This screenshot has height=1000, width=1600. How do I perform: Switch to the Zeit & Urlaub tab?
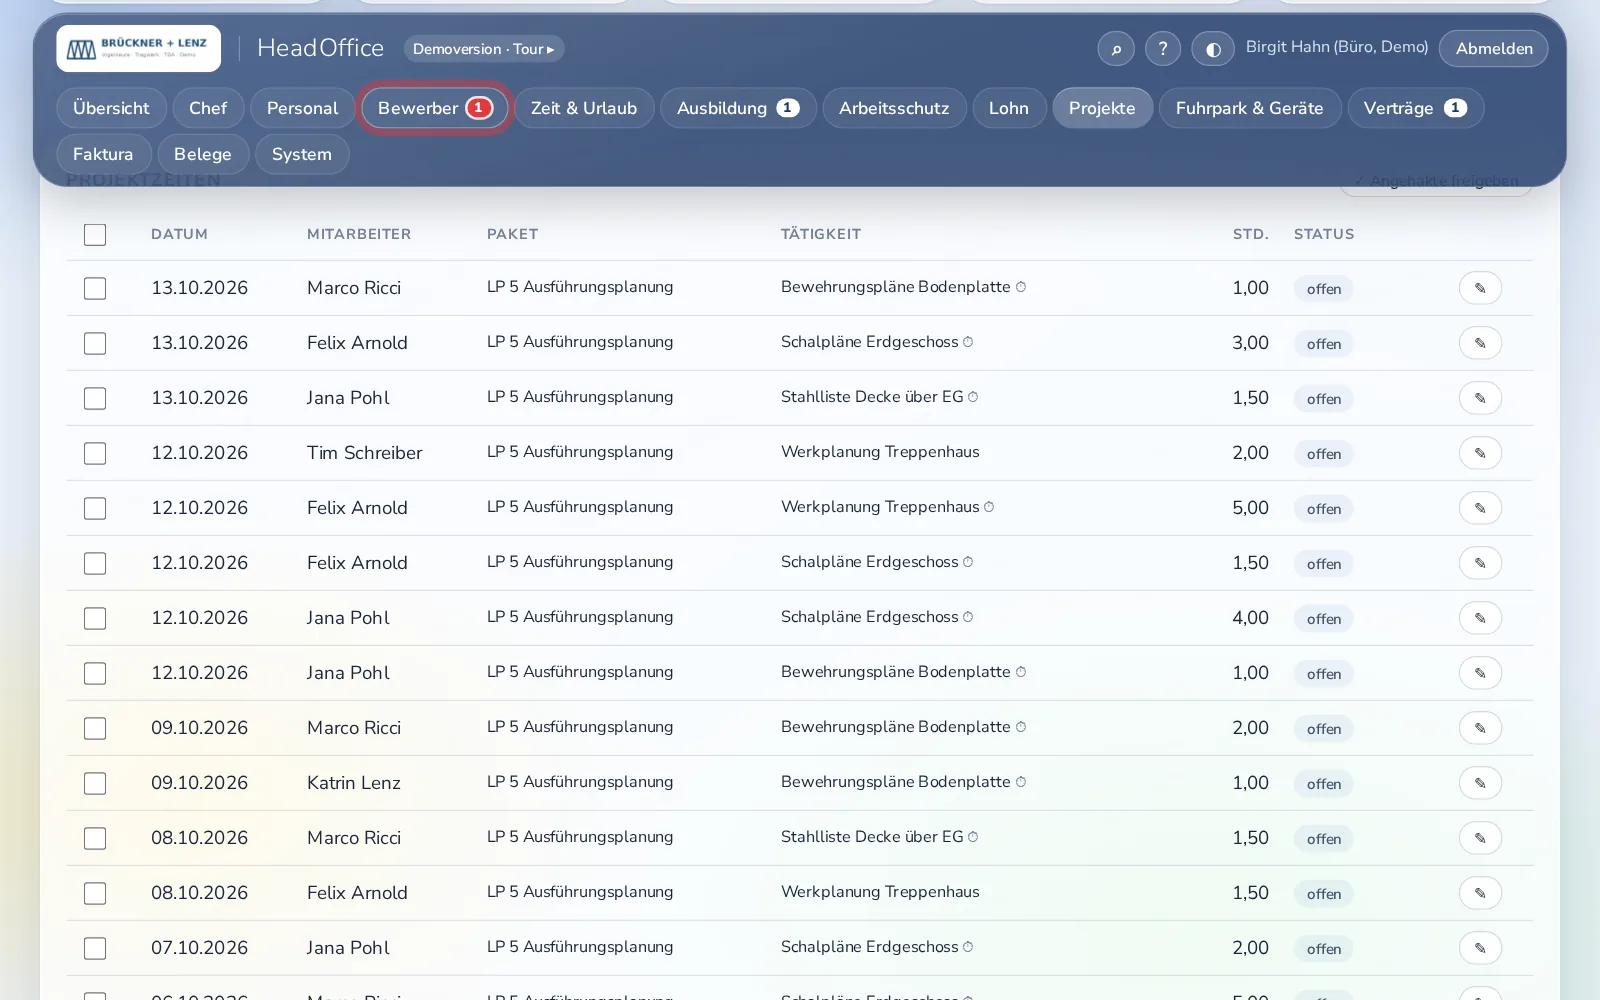[x=584, y=108]
